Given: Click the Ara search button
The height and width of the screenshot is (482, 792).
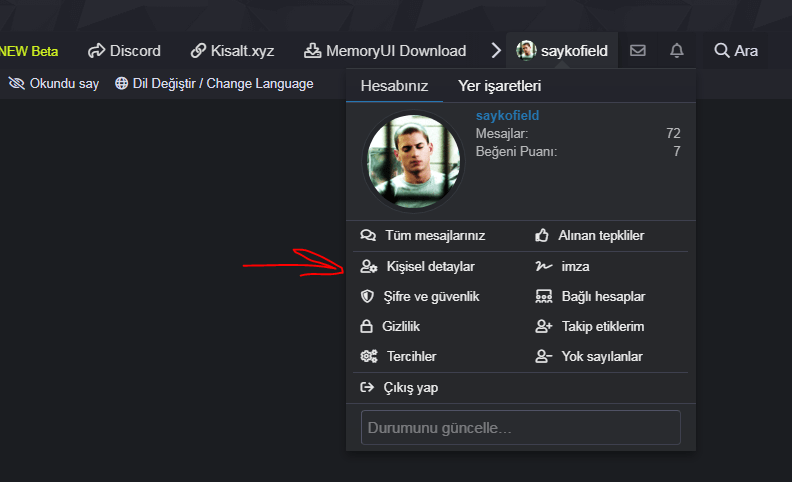Looking at the screenshot, I should point(735,51).
